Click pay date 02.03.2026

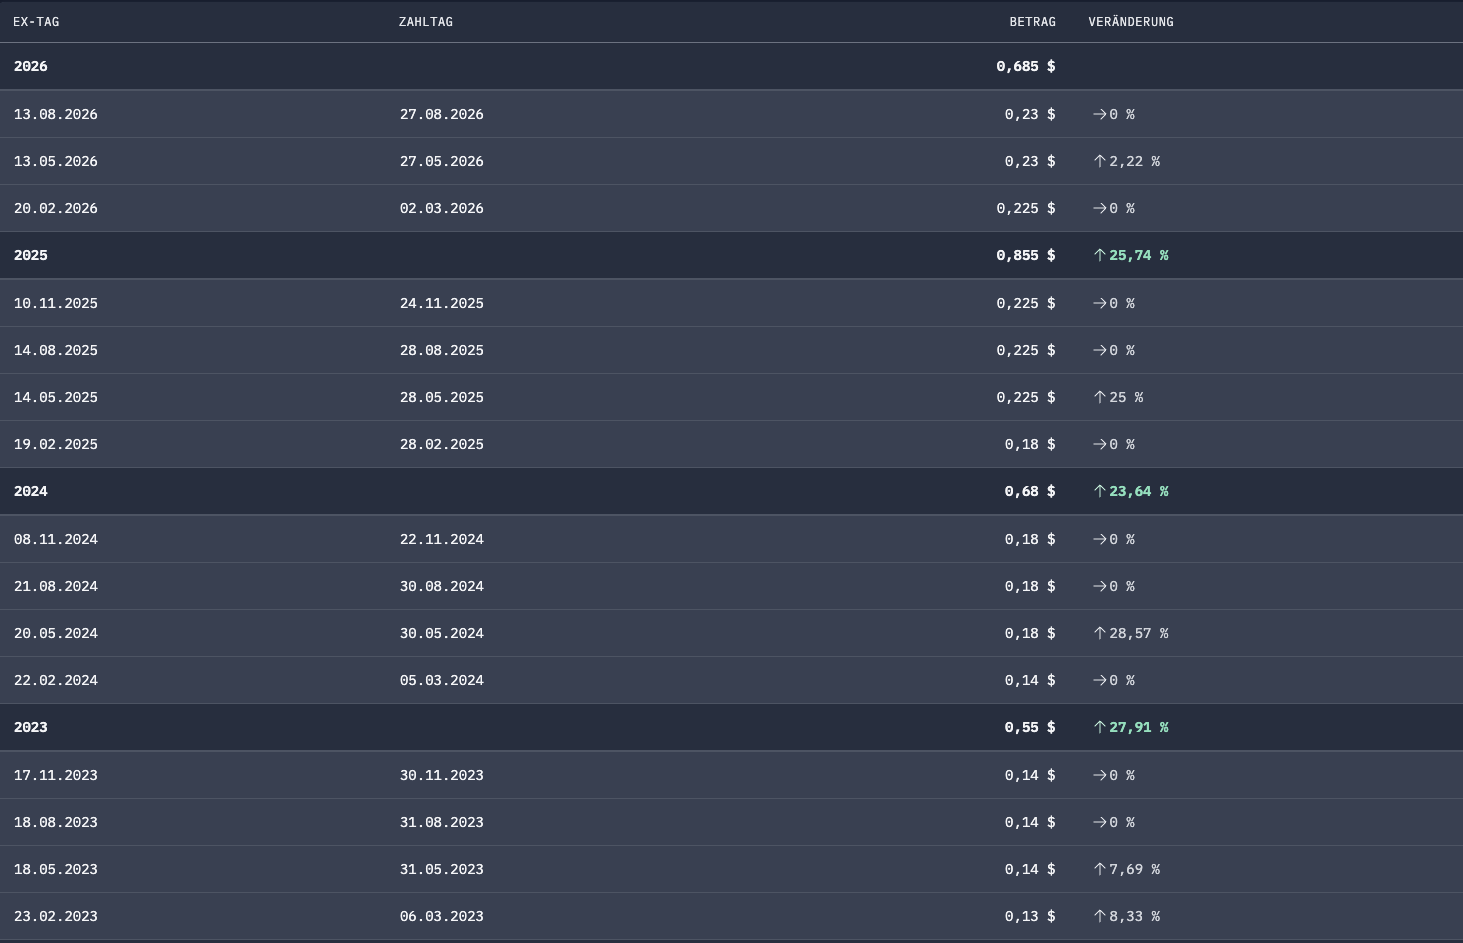(442, 208)
